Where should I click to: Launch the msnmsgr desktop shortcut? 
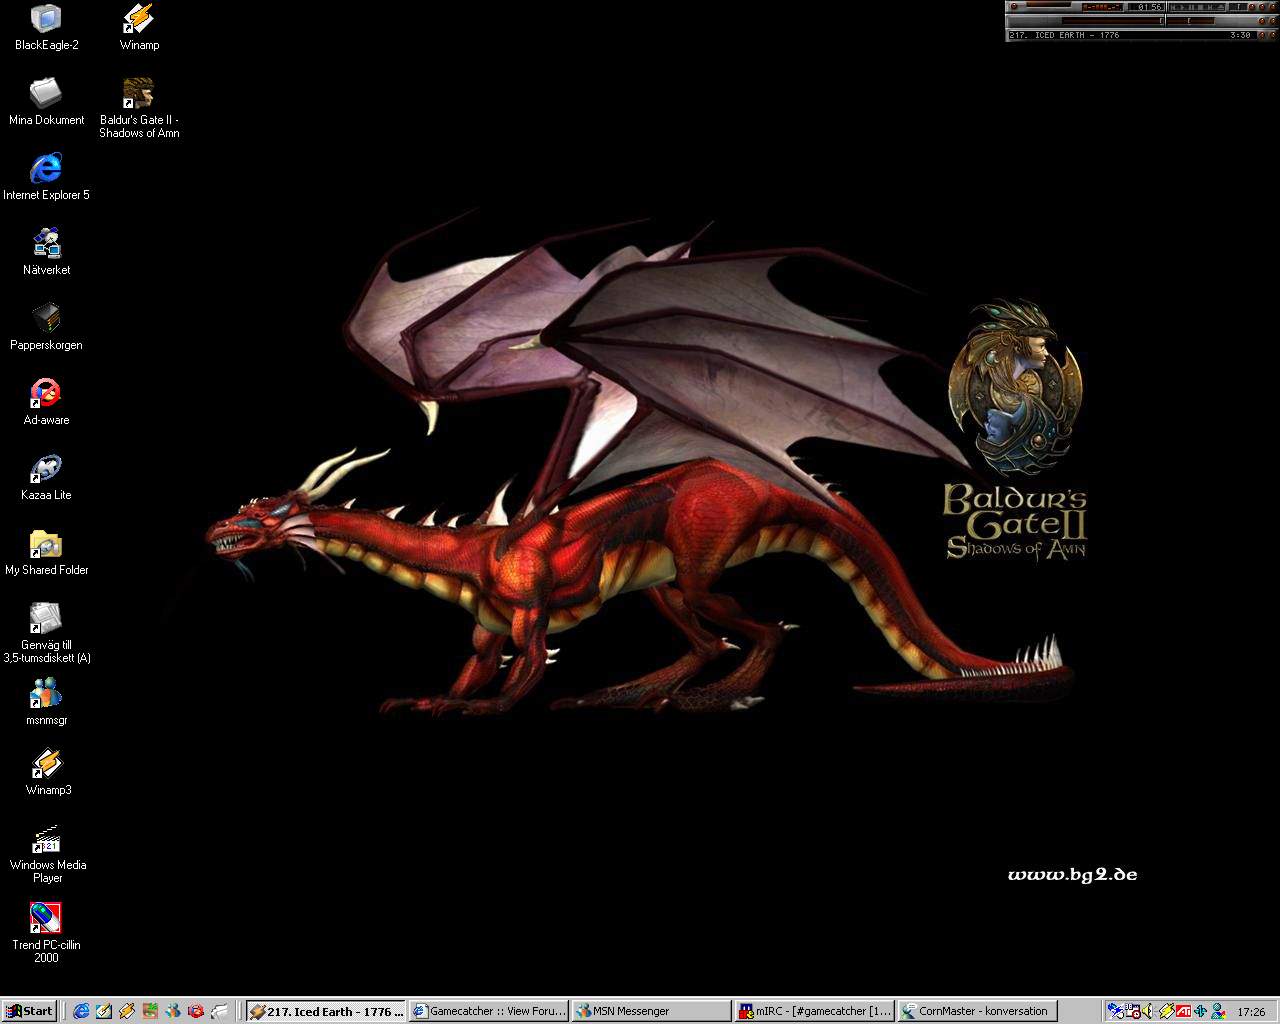tap(46, 703)
